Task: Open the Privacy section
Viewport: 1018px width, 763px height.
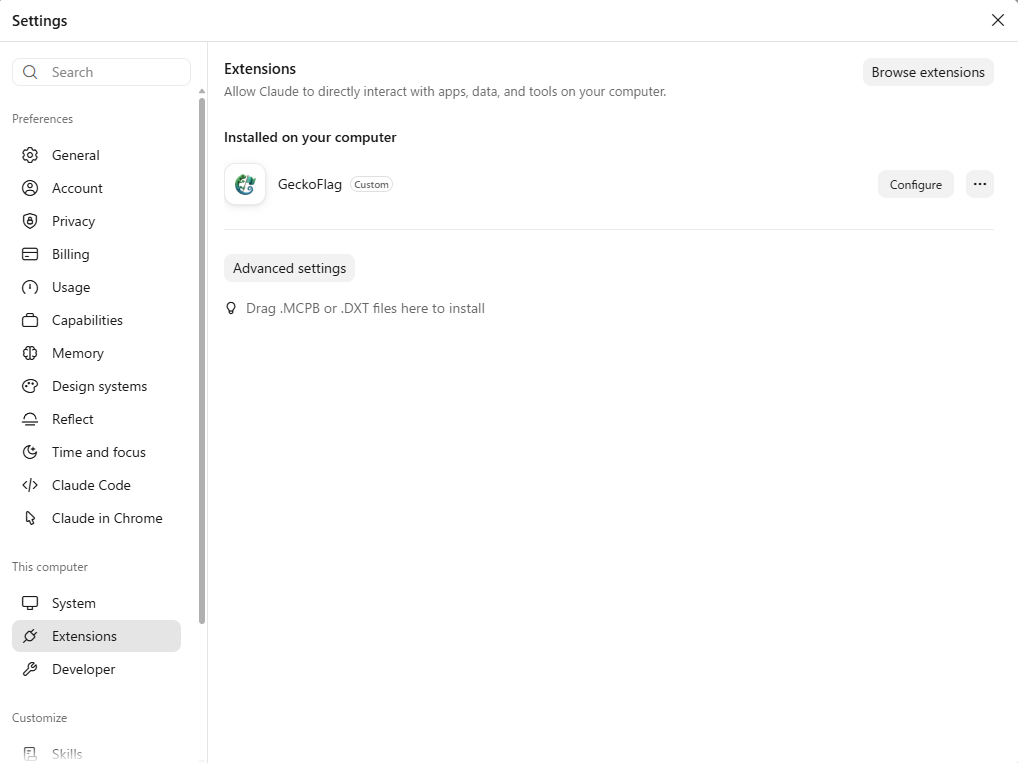Action: [96, 221]
